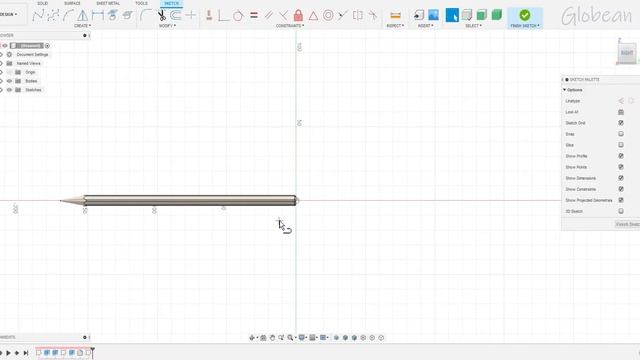The height and width of the screenshot is (360, 640).
Task: Activate the Select arrow tool
Action: click(452, 16)
